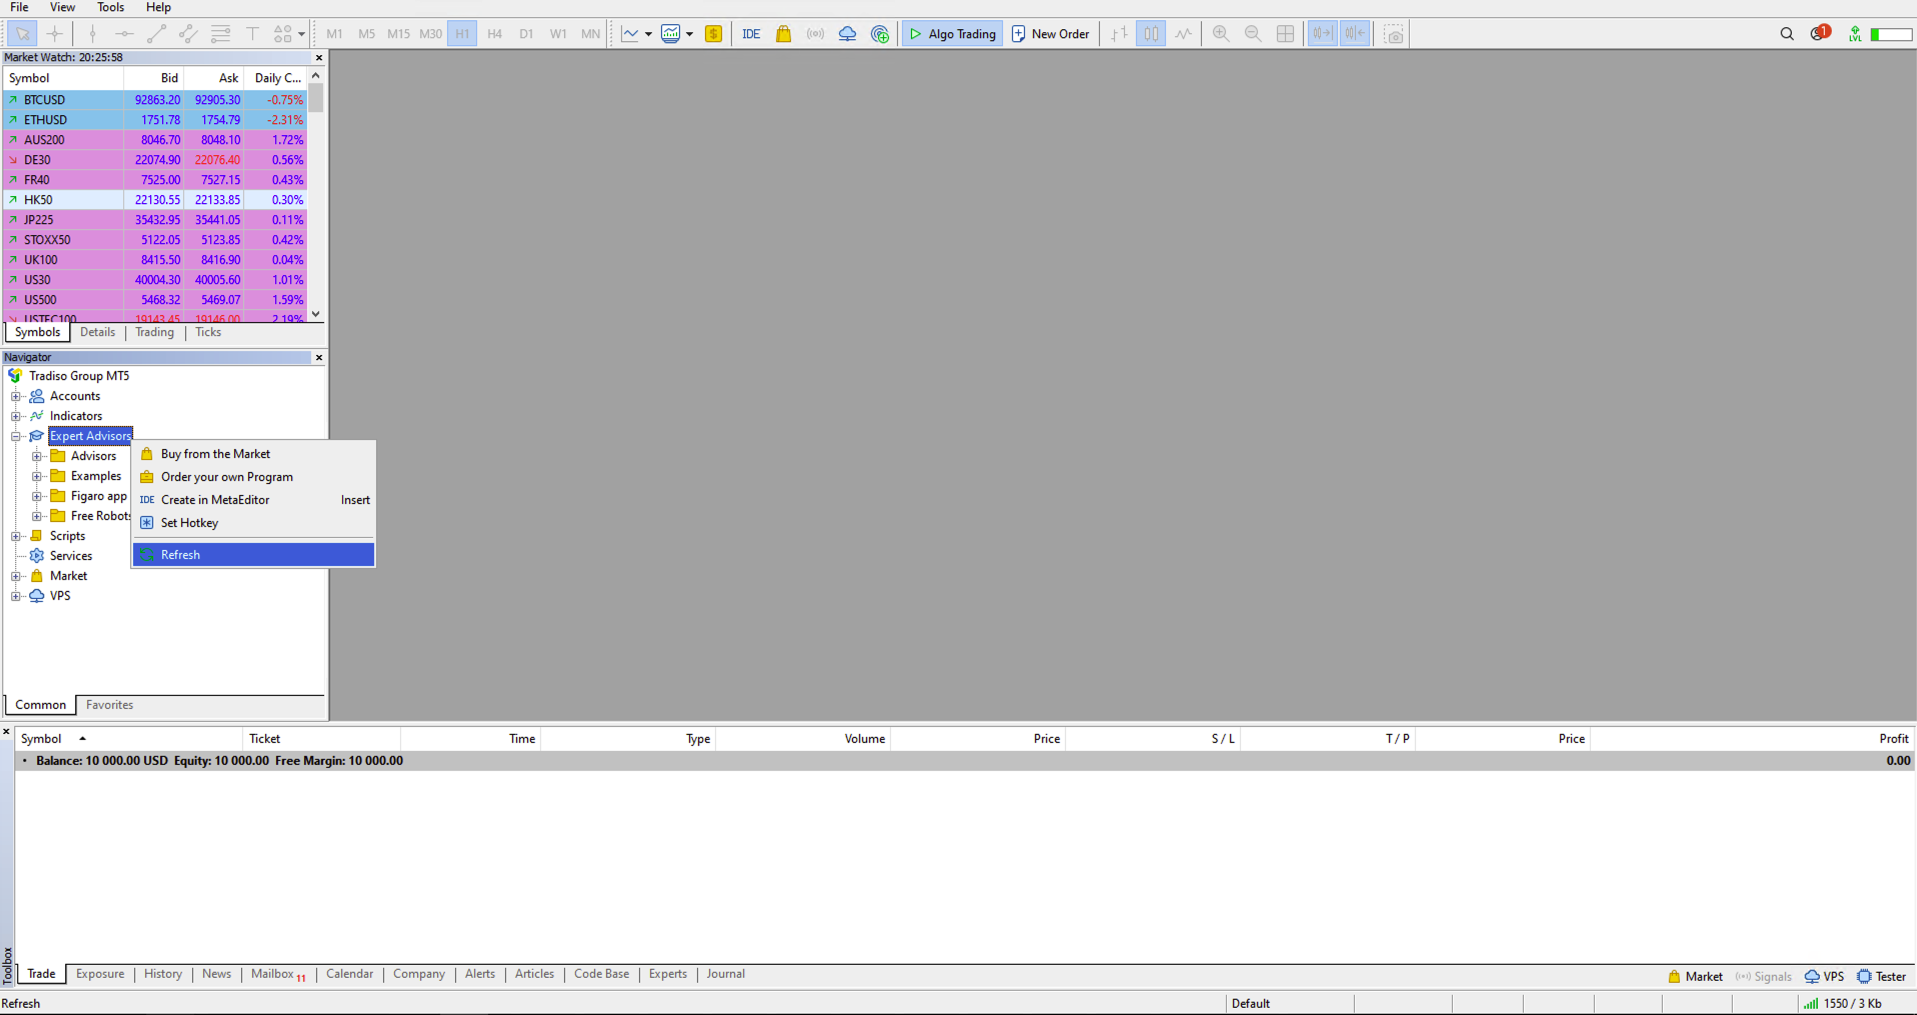Select the text label tool
Screen dimensions: 1917x1015
pyautogui.click(x=252, y=34)
